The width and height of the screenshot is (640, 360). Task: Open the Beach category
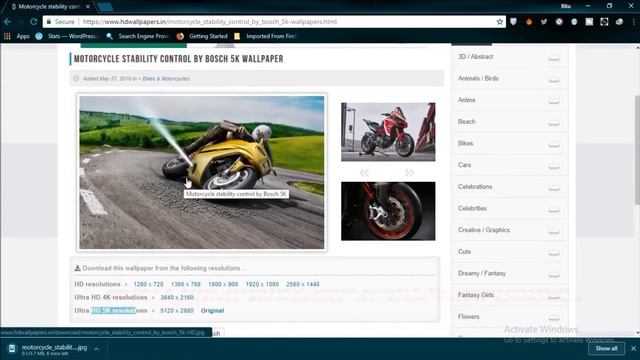(467, 122)
